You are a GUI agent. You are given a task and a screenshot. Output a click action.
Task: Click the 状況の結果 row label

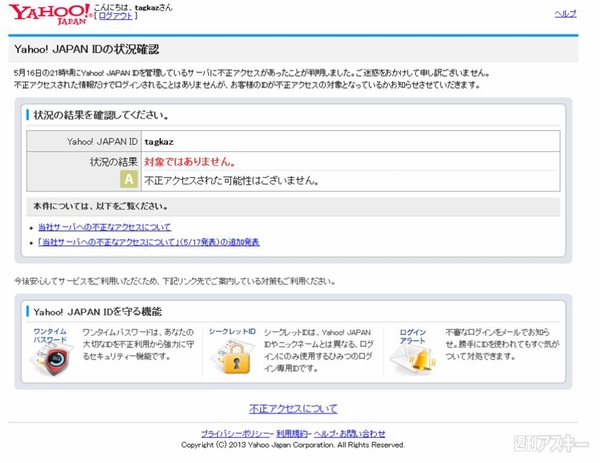(114, 162)
